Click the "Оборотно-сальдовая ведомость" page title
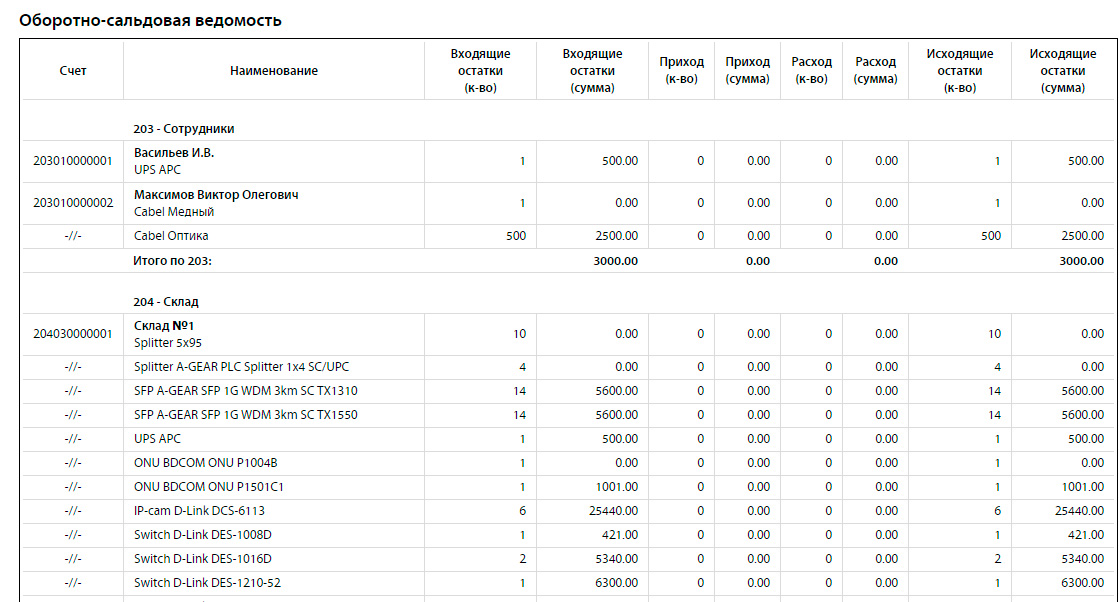This screenshot has height=602, width=1119. 150,20
